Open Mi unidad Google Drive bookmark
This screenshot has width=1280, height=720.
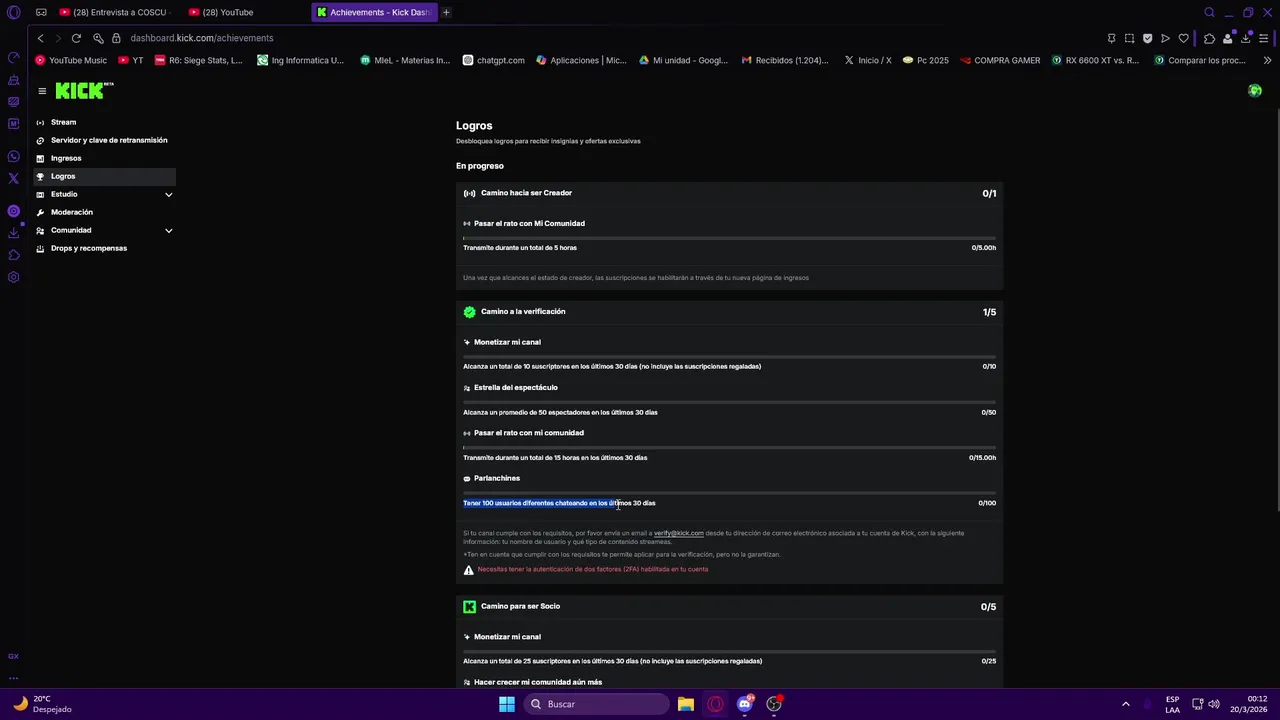coord(684,60)
